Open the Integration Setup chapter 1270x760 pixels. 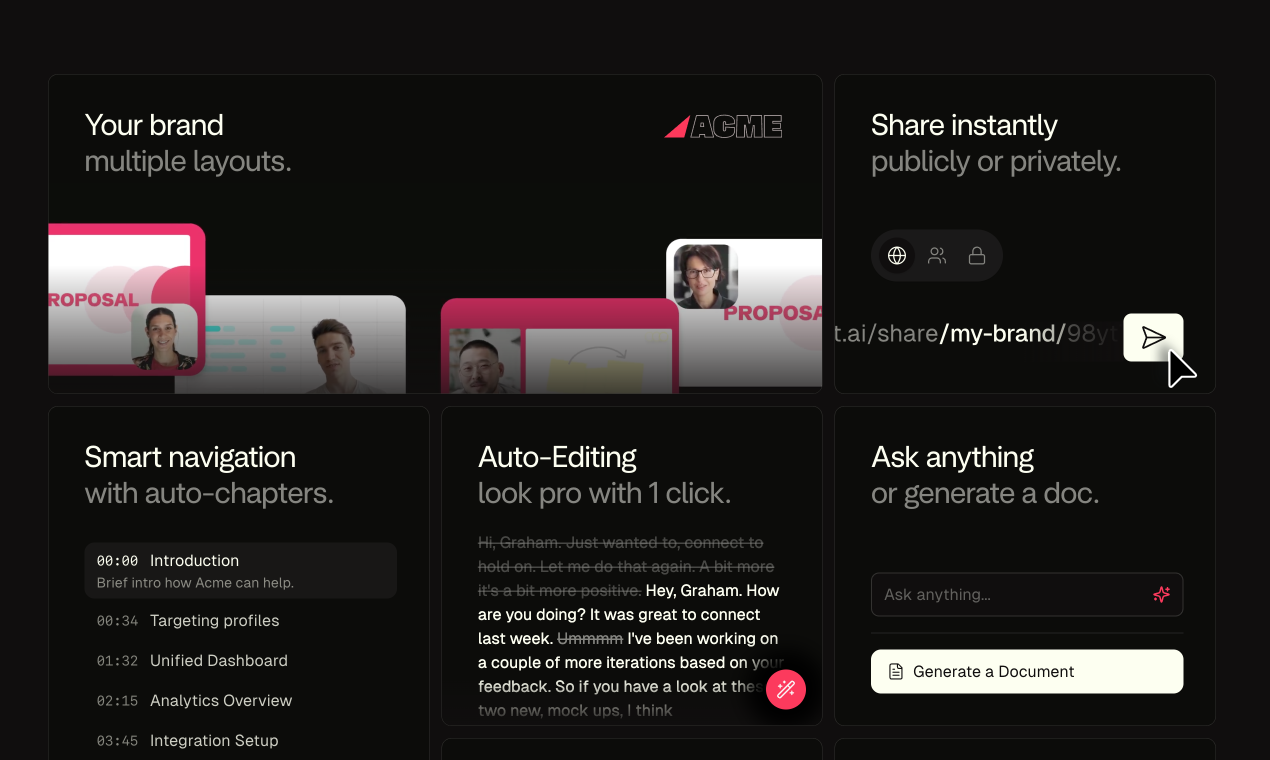pos(214,740)
